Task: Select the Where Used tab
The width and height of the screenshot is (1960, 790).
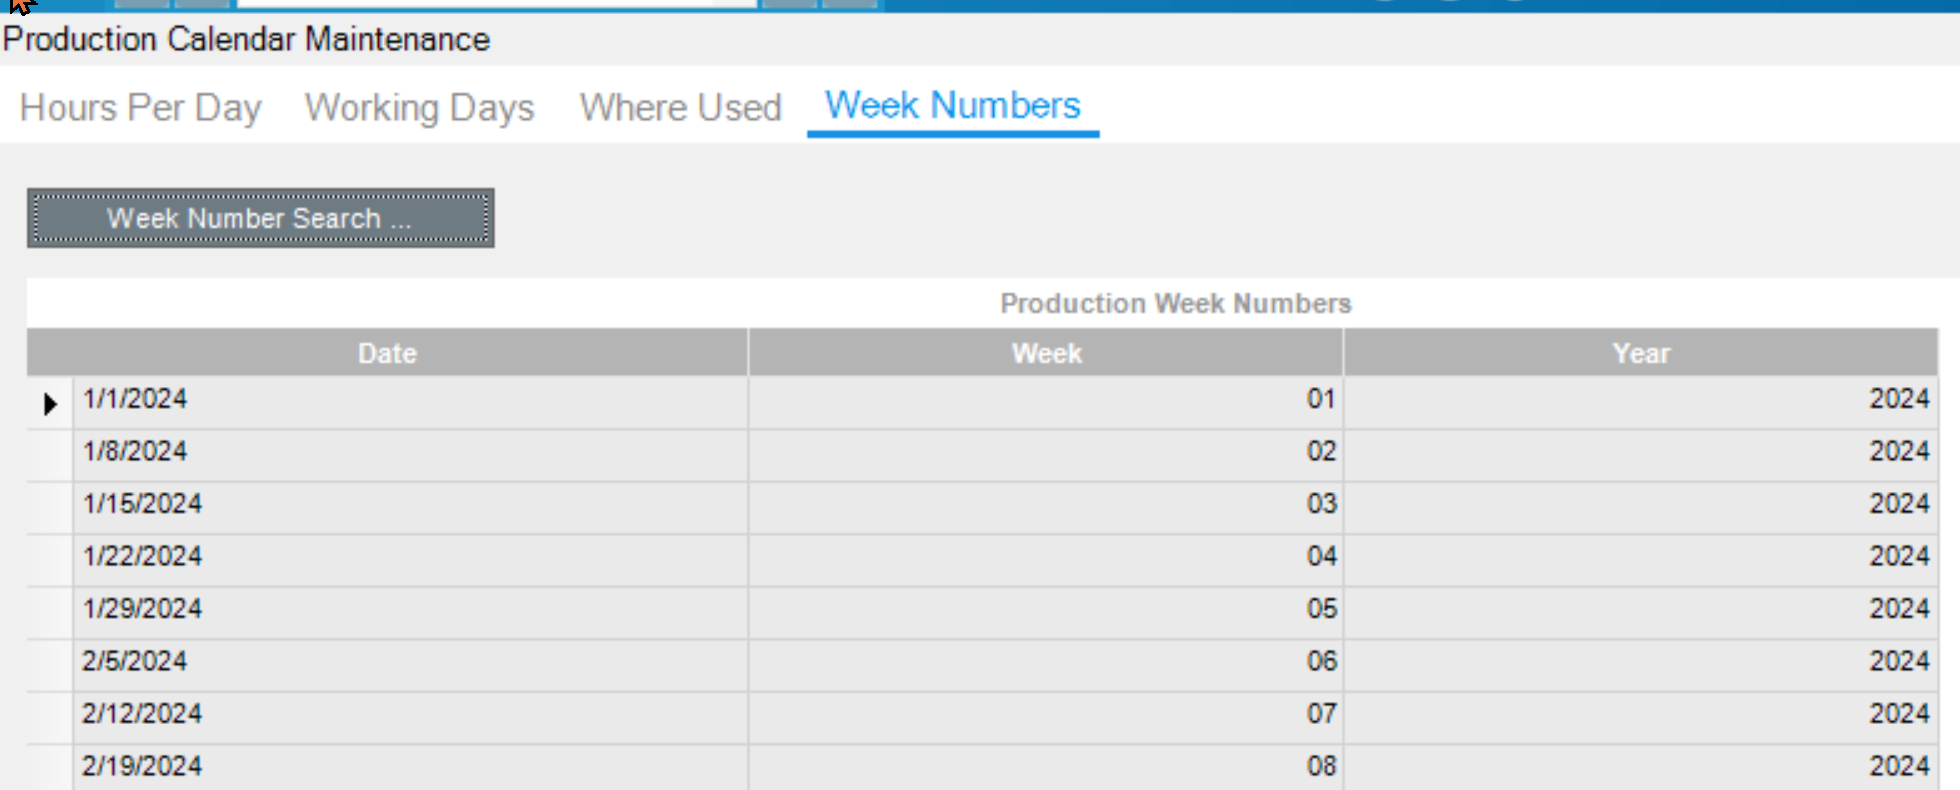Action: point(681,107)
